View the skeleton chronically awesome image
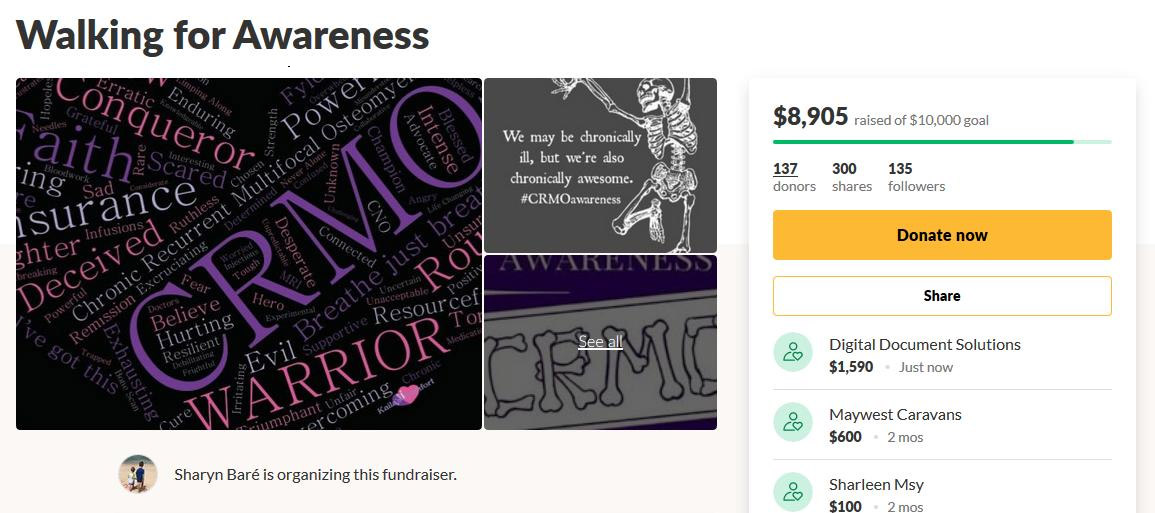1155x513 pixels. 600,165
